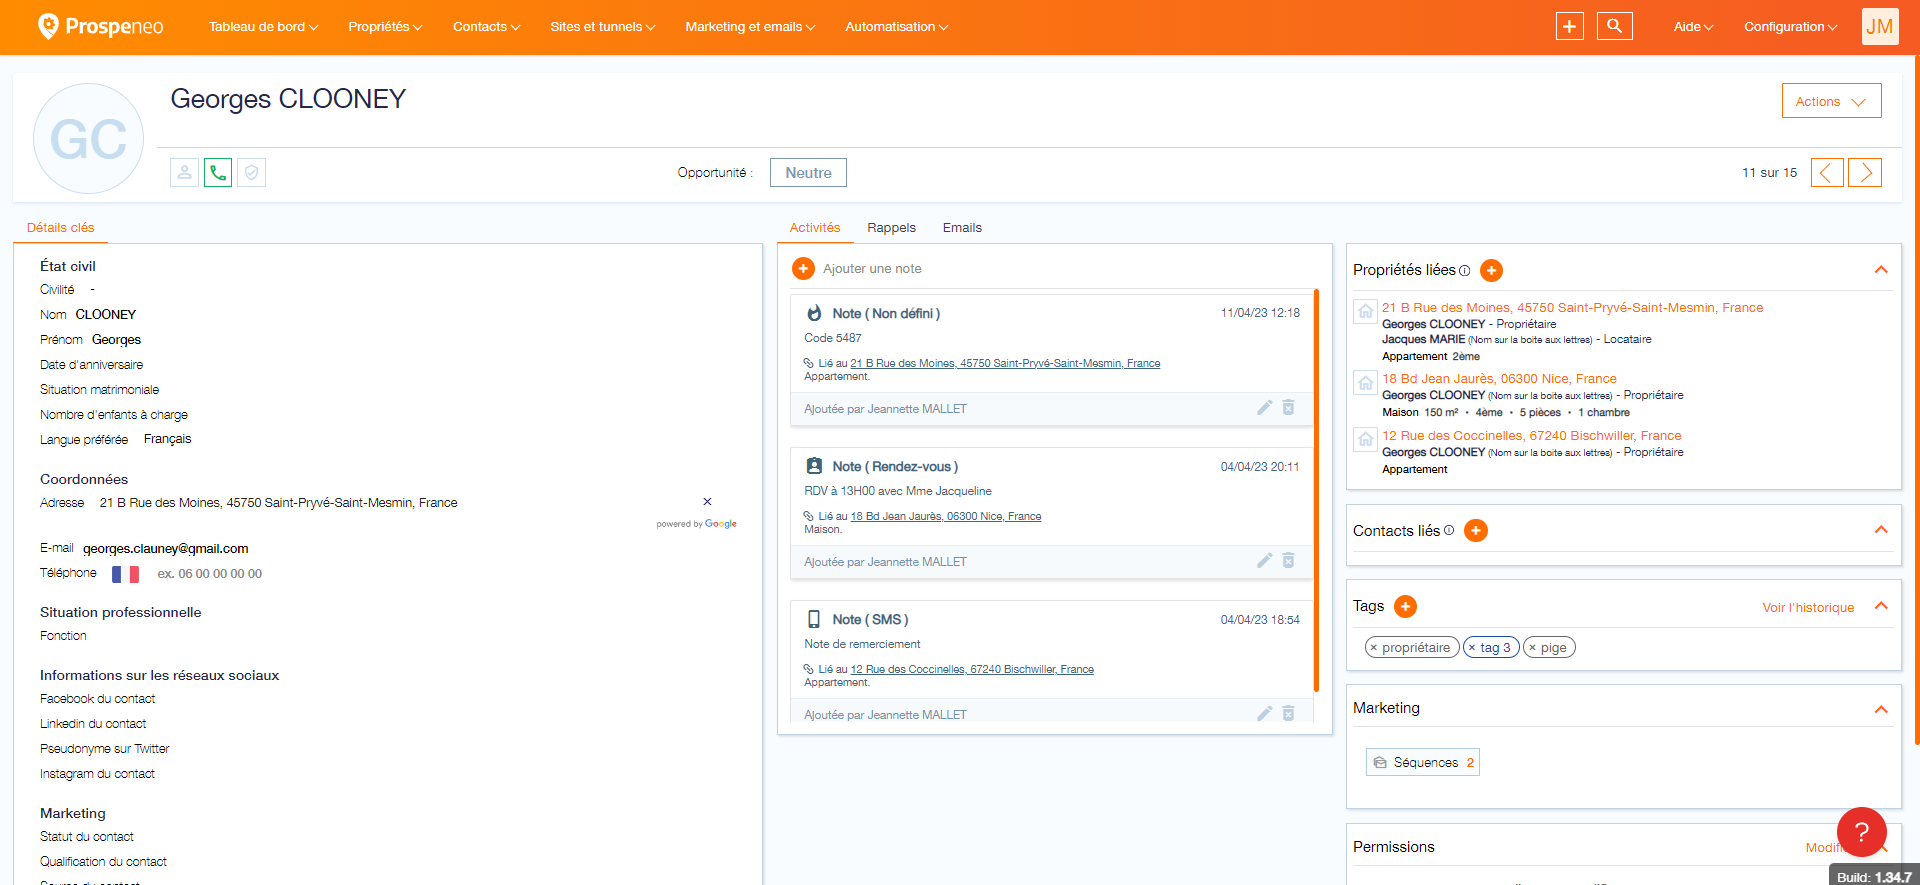Select the Détails clés tab

point(61,228)
